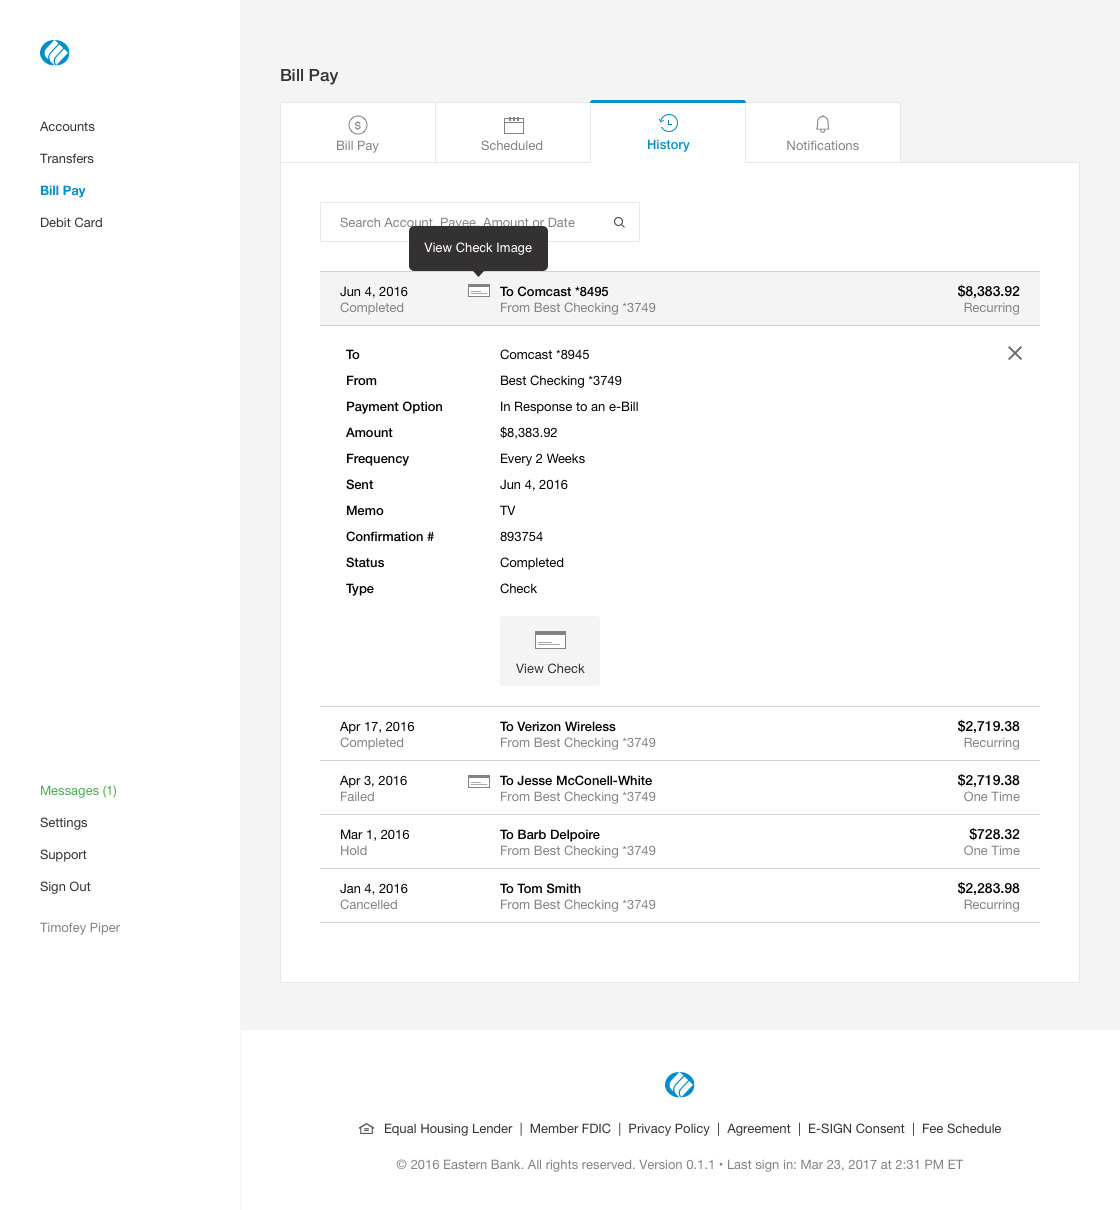1120x1210 pixels.
Task: Click the confirmation number 893754
Action: (522, 537)
